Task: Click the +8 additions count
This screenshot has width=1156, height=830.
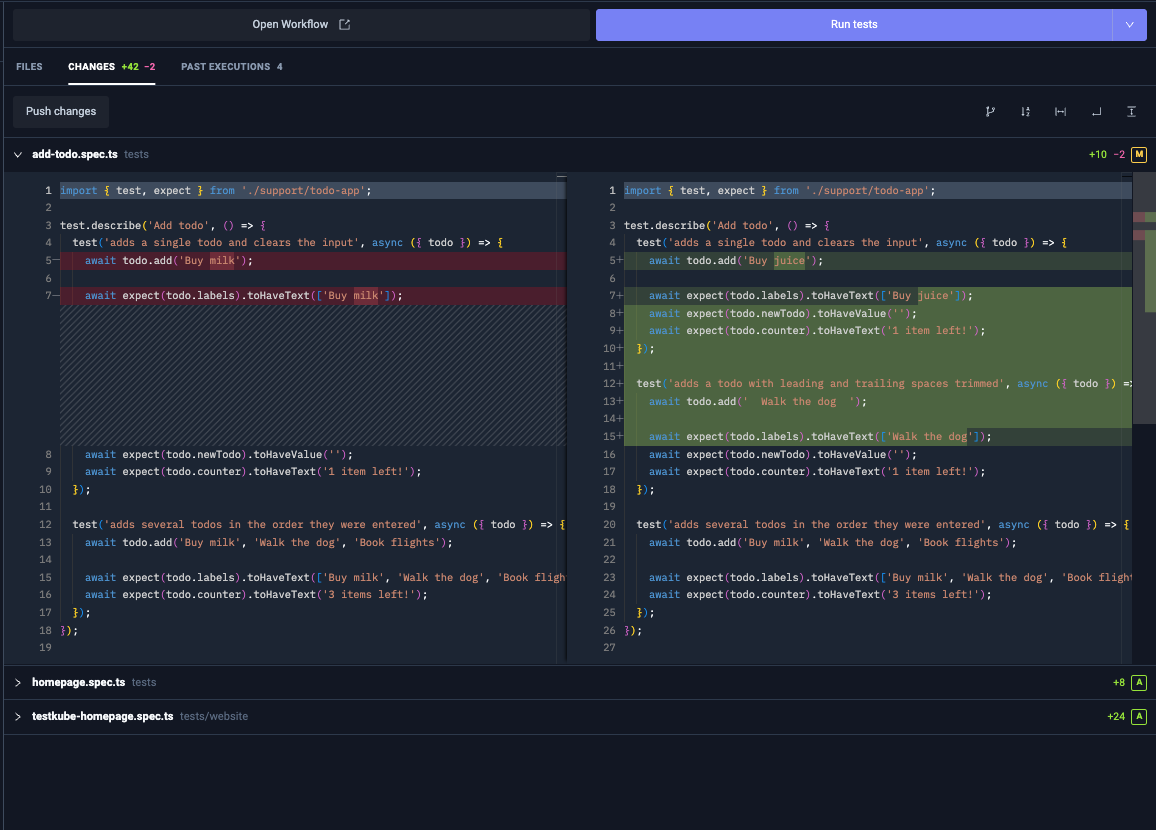Action: tap(1118, 683)
